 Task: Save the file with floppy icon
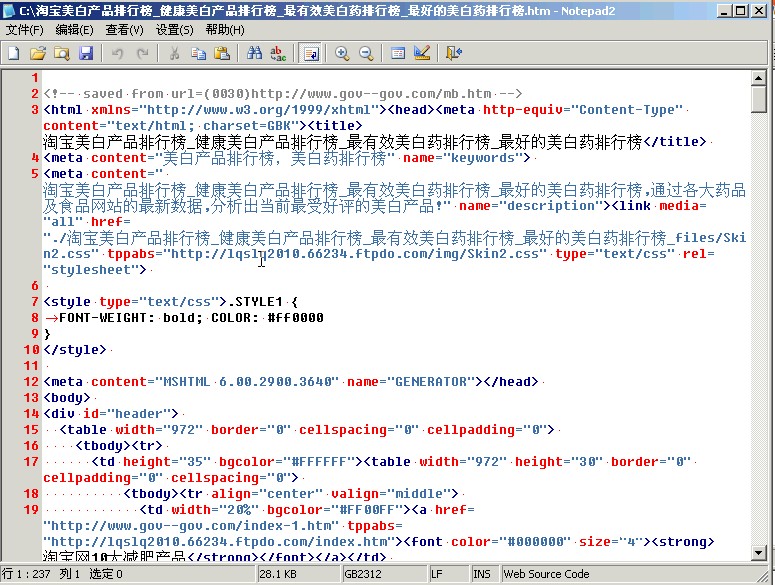tap(86, 53)
